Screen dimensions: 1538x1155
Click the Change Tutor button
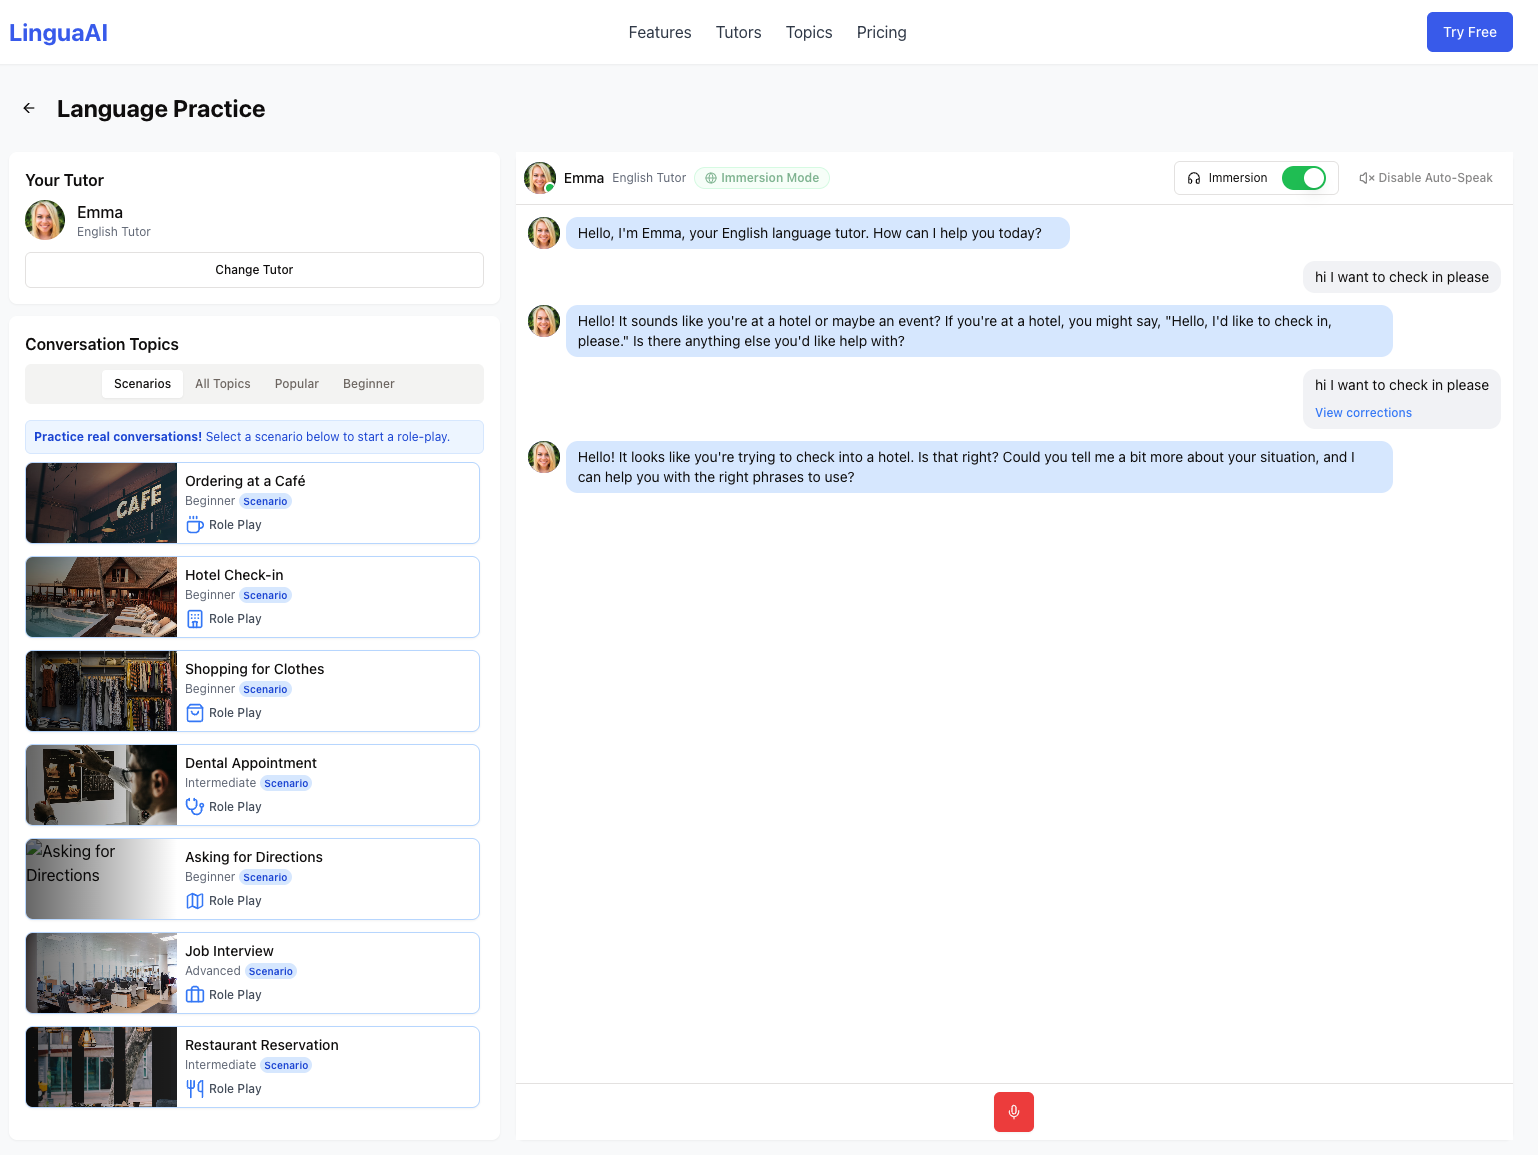point(254,270)
